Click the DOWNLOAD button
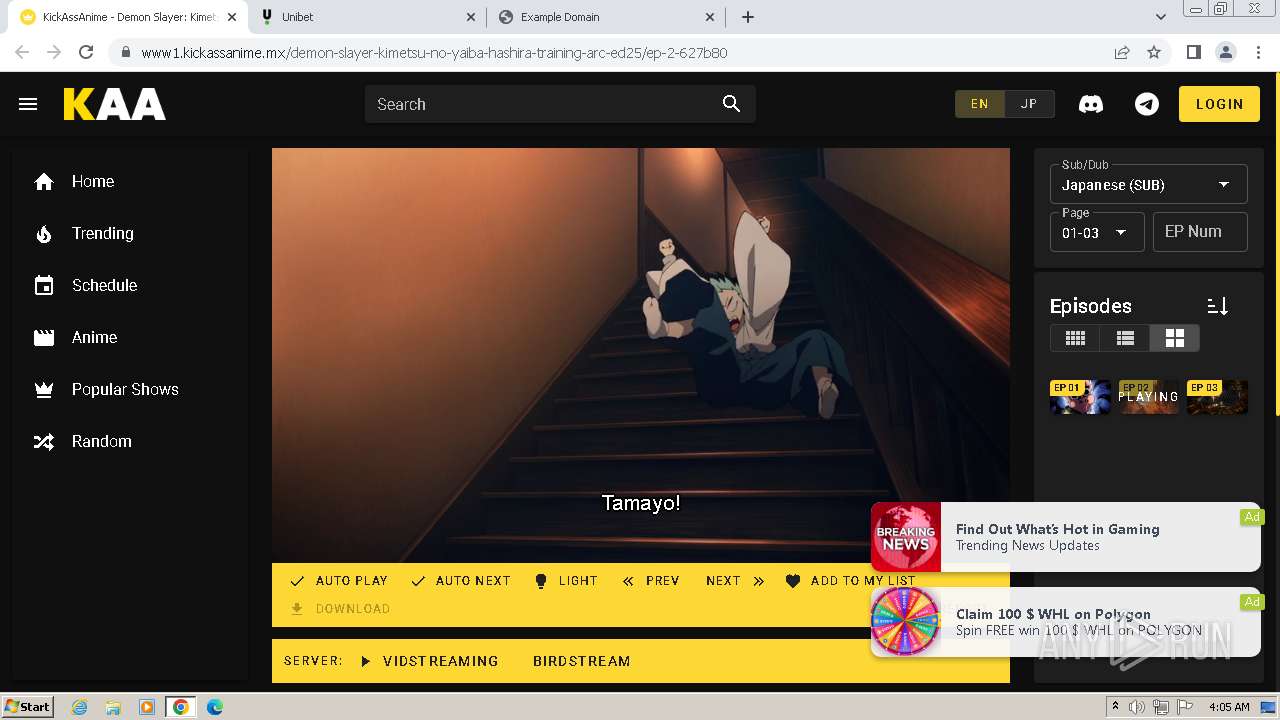This screenshot has height=720, width=1280. point(340,609)
